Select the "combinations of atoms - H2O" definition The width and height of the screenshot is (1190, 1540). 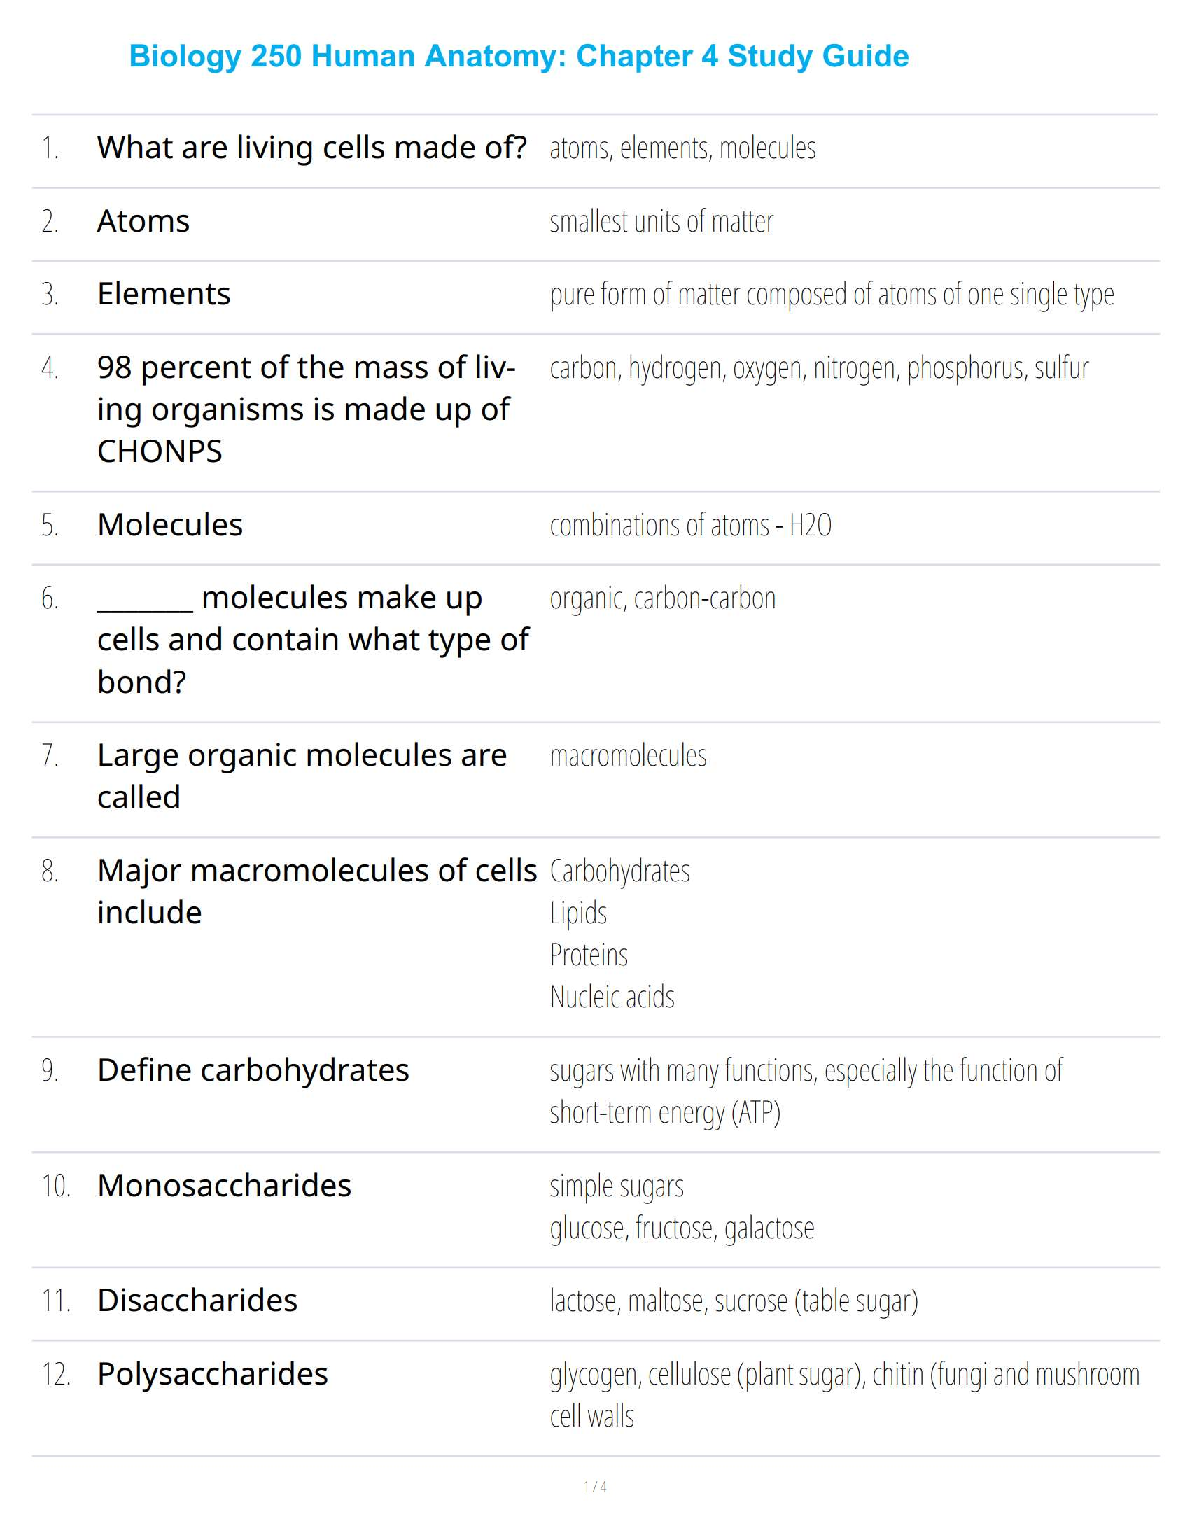click(690, 525)
